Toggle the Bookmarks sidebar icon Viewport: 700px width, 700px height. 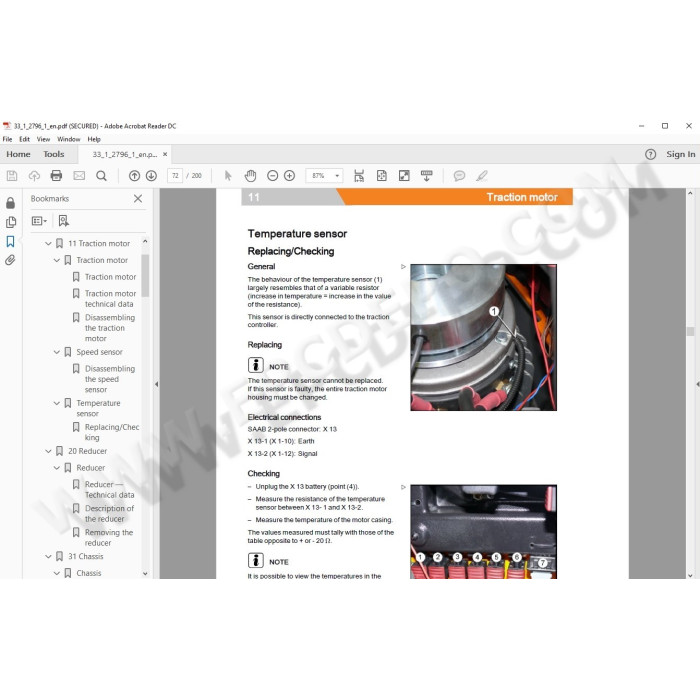10,242
